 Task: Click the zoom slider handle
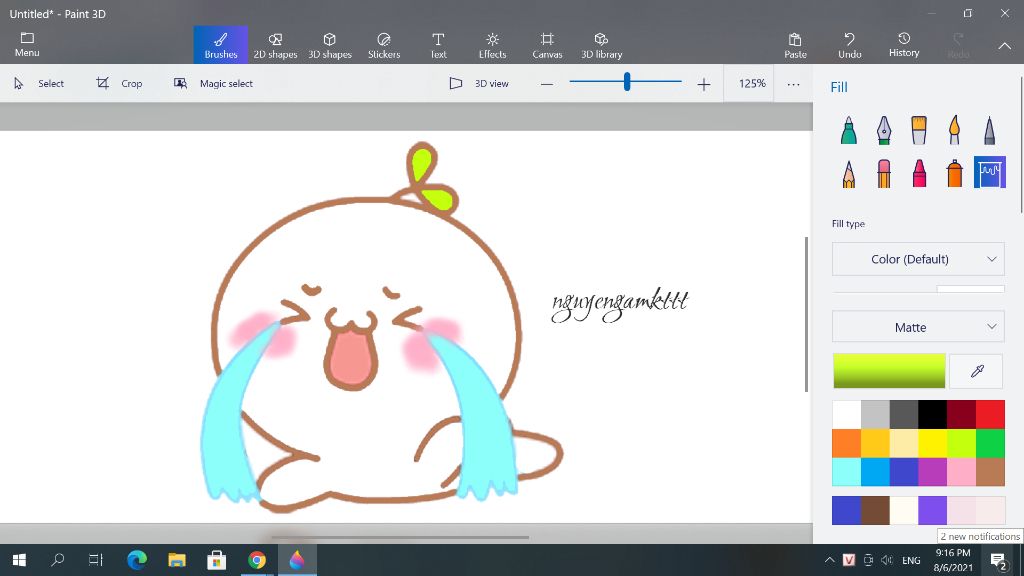coord(626,82)
